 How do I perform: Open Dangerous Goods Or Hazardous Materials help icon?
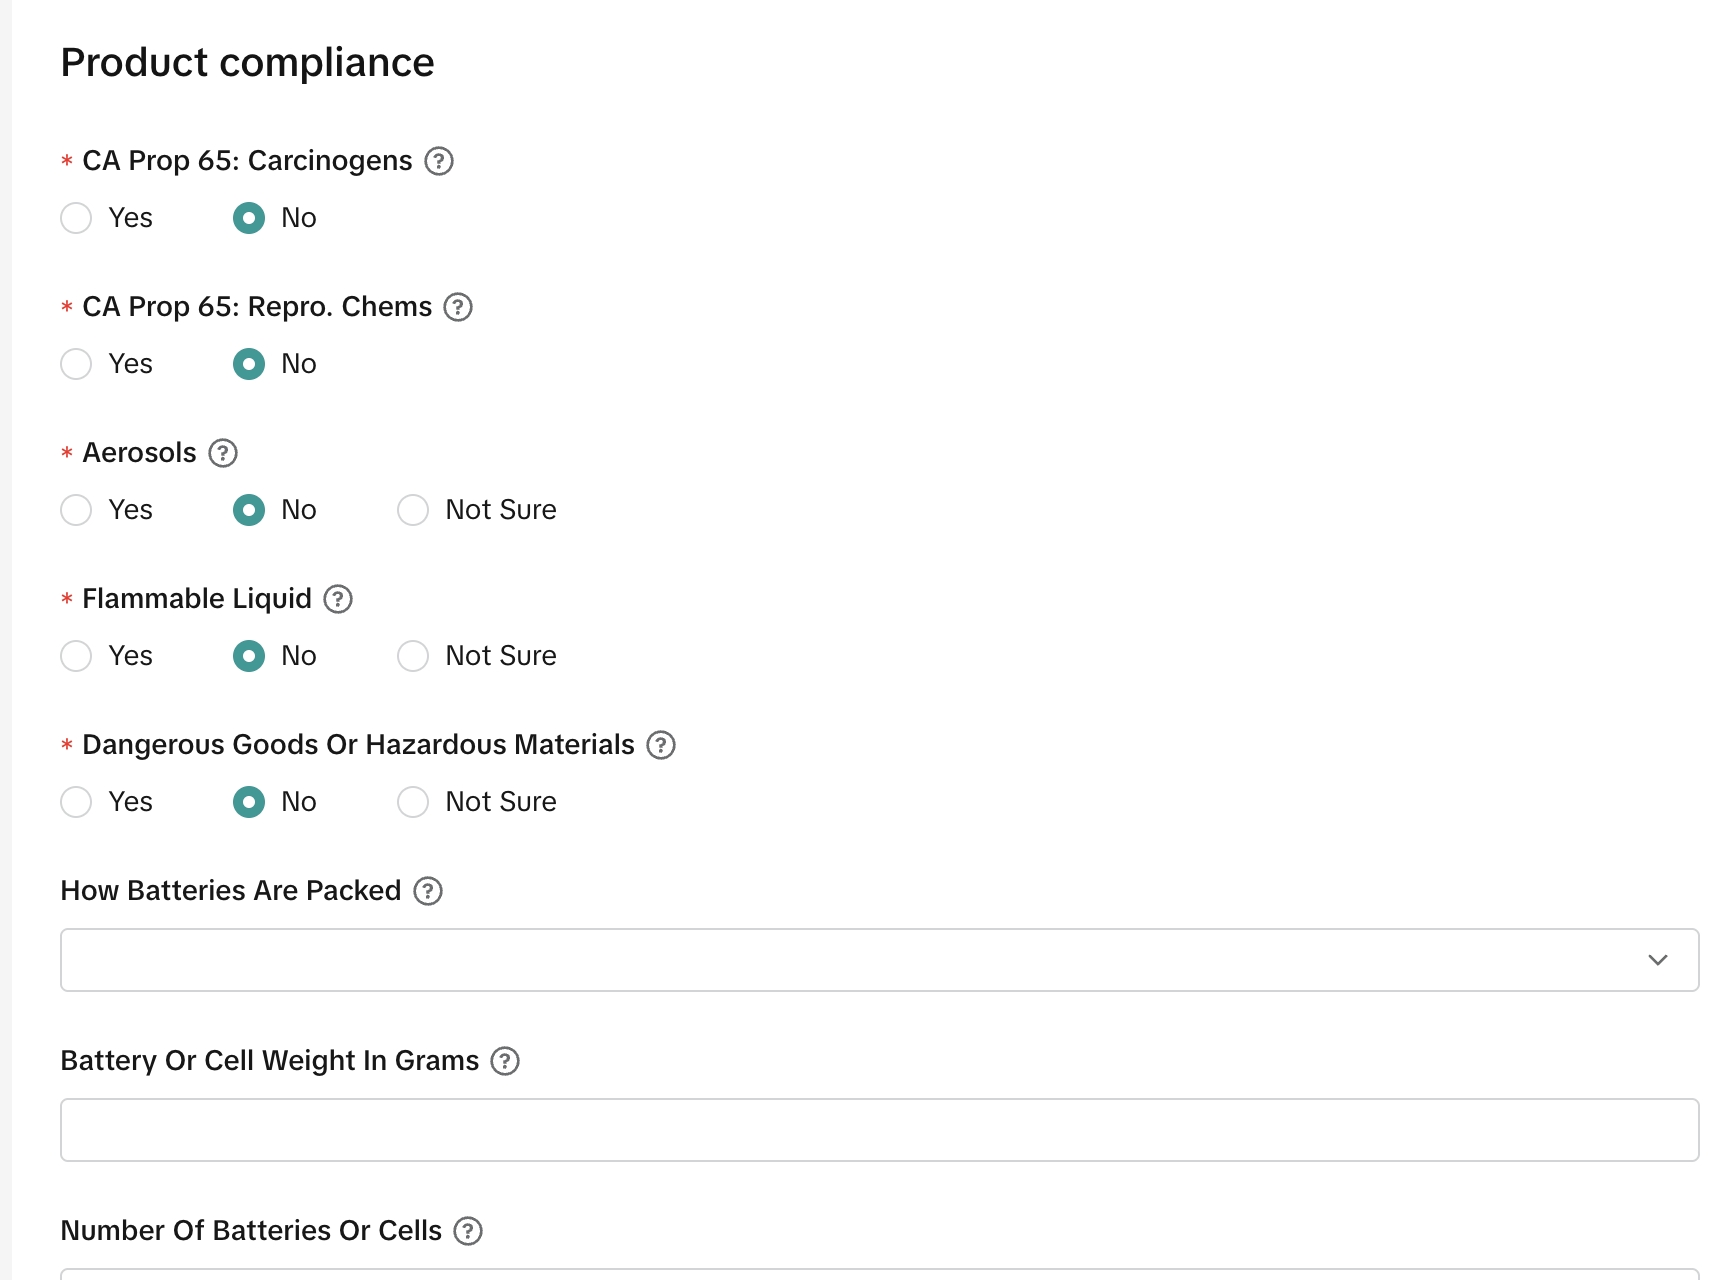click(661, 745)
